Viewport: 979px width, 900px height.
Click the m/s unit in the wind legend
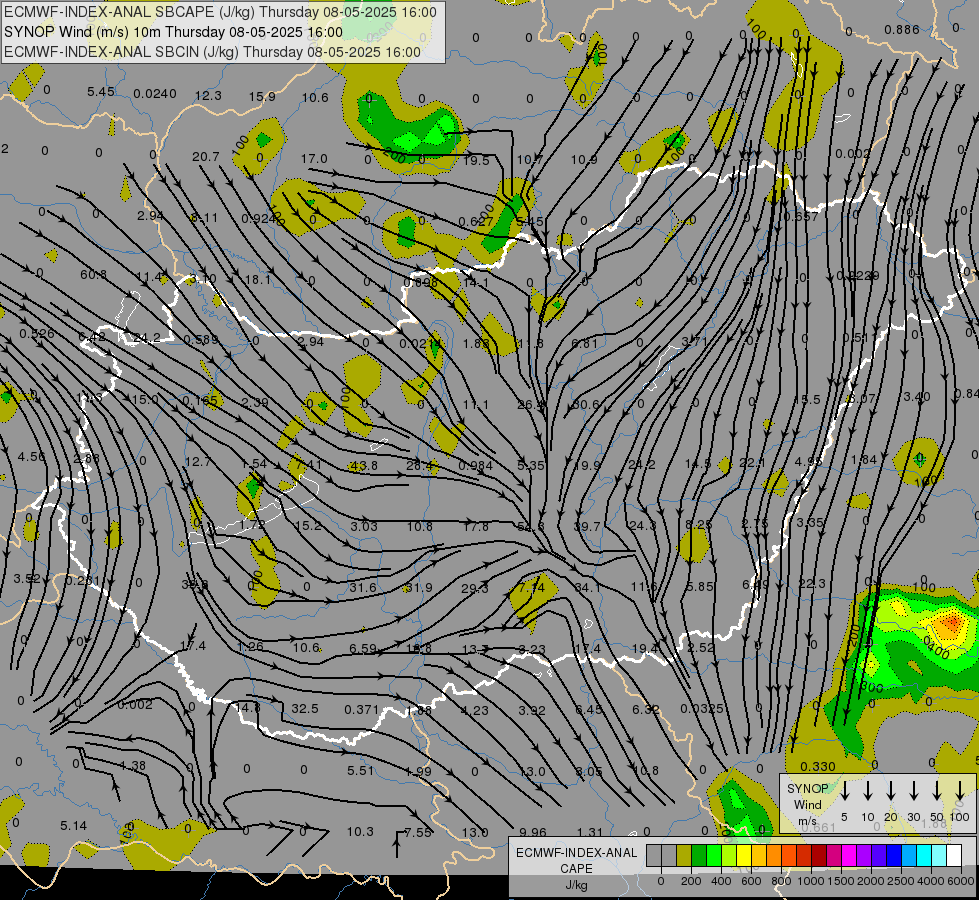click(807, 821)
